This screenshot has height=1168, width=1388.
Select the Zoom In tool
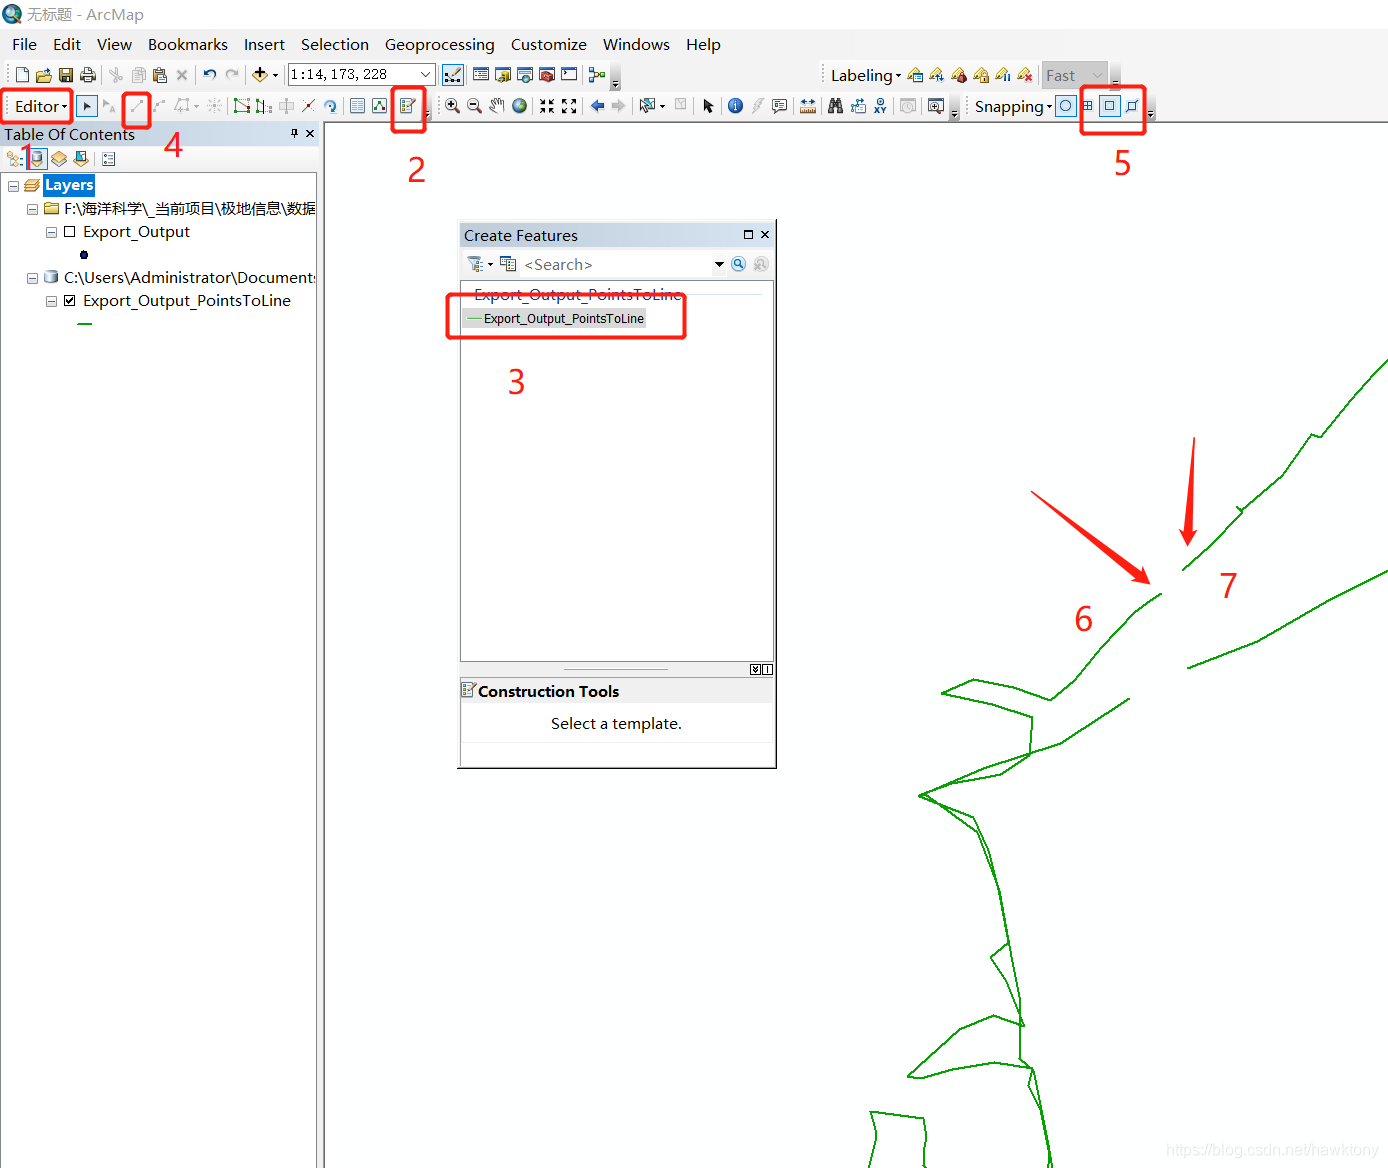click(452, 106)
